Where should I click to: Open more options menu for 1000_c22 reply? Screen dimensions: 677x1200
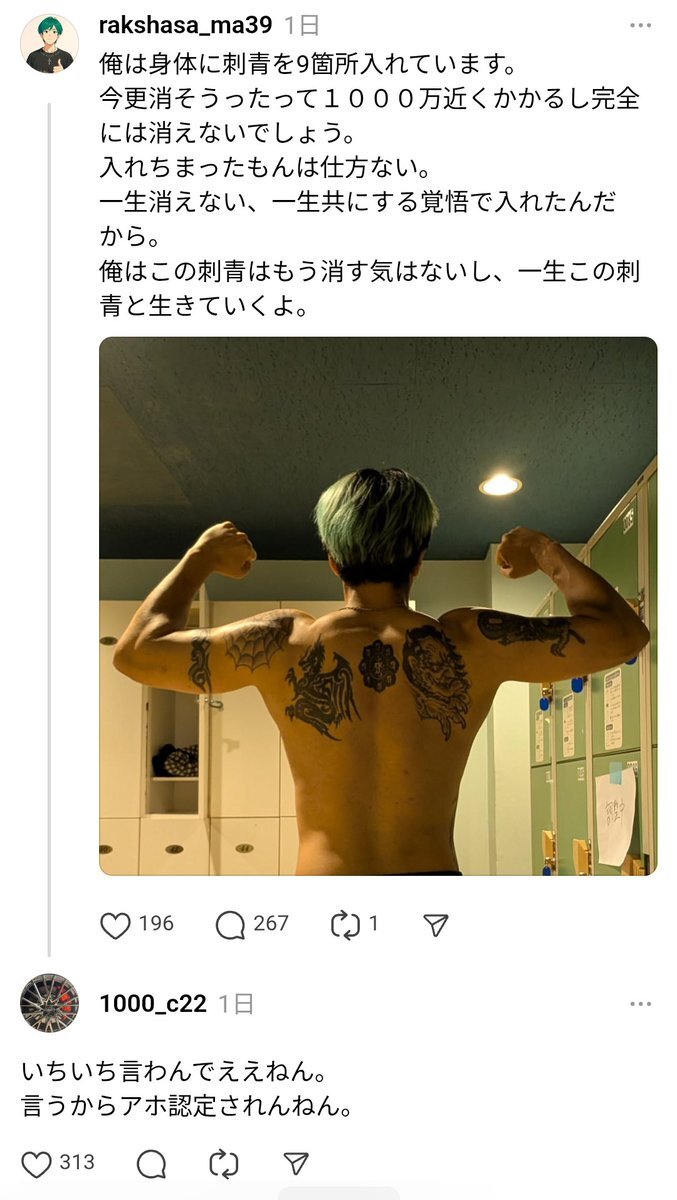click(x=641, y=1003)
